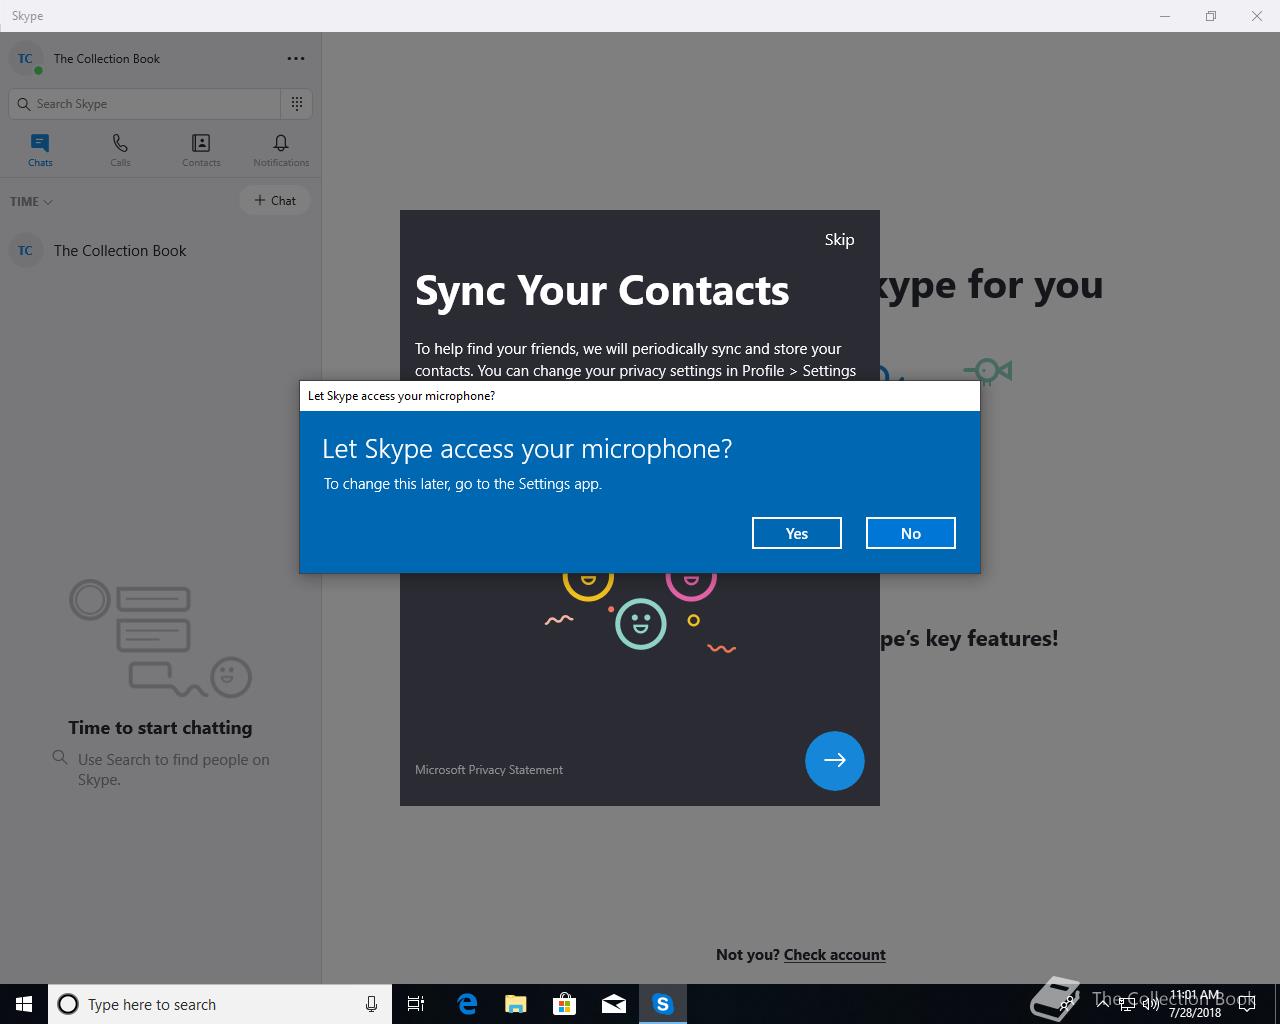
Task: Restore down the Skype window
Action: pos(1211,16)
